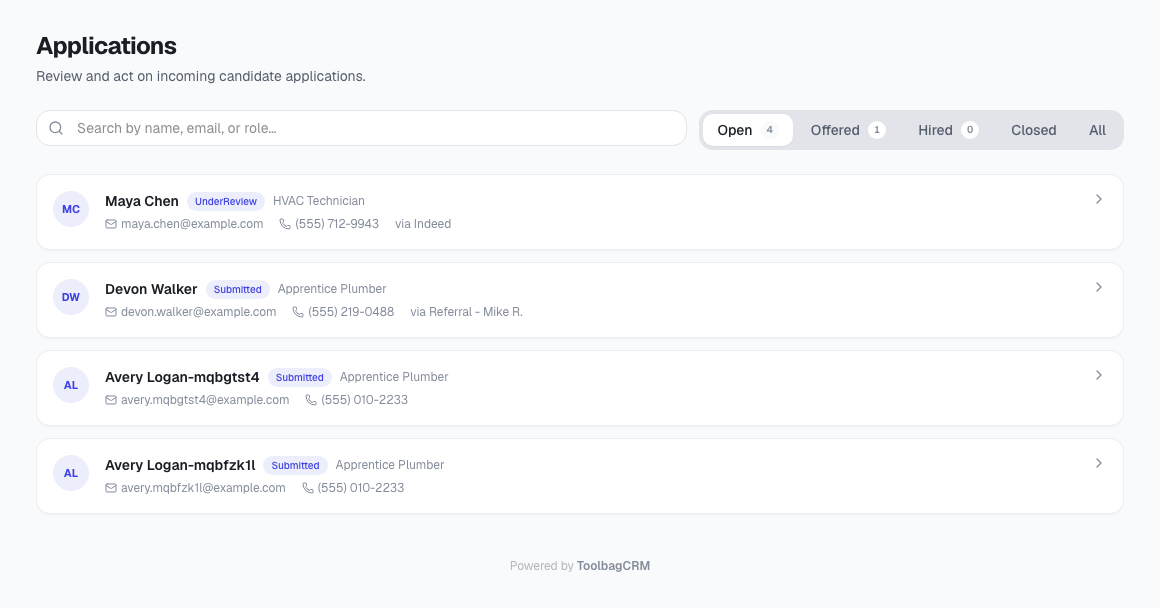Click the devon.walker@example.com email text
This screenshot has width=1160, height=608.
click(x=199, y=312)
